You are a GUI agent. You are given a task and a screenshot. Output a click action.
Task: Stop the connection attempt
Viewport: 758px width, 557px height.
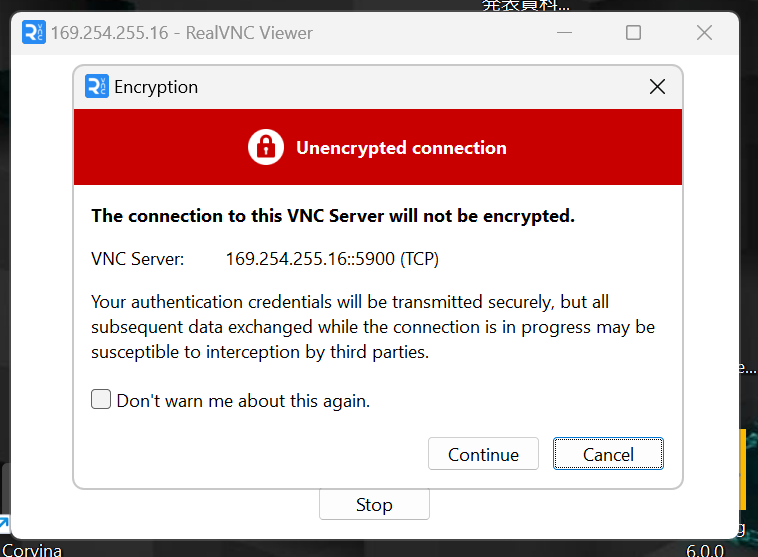374,504
